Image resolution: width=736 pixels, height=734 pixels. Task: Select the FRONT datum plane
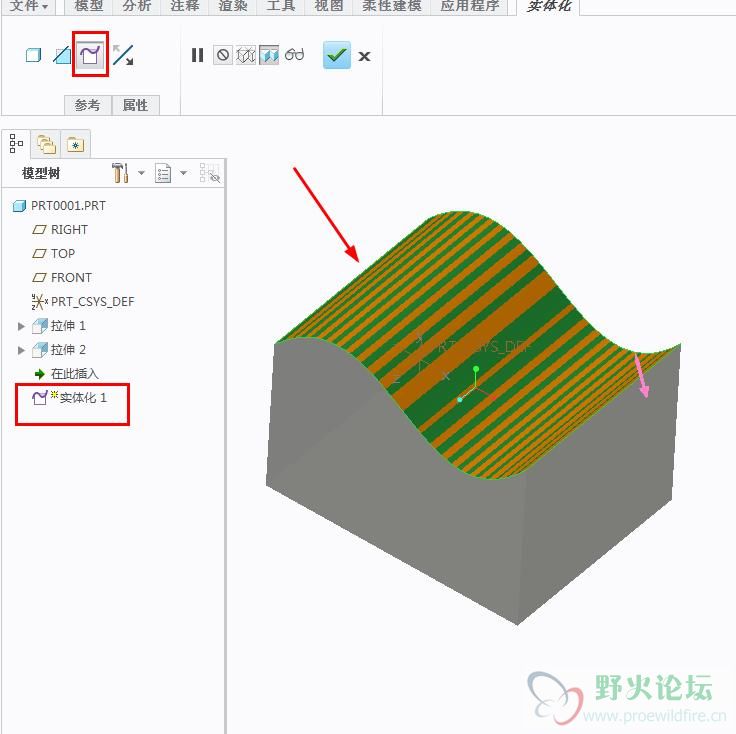[x=62, y=277]
